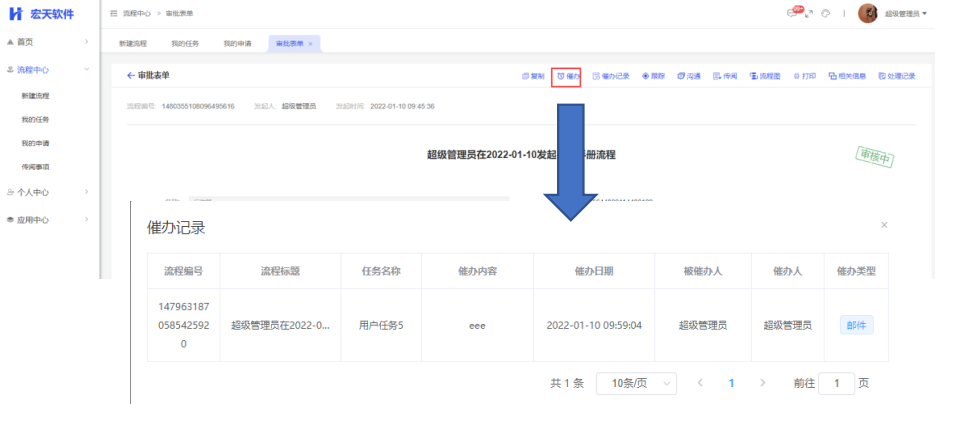
Task: Switch to the 我的任务 tab
Action: point(186,44)
